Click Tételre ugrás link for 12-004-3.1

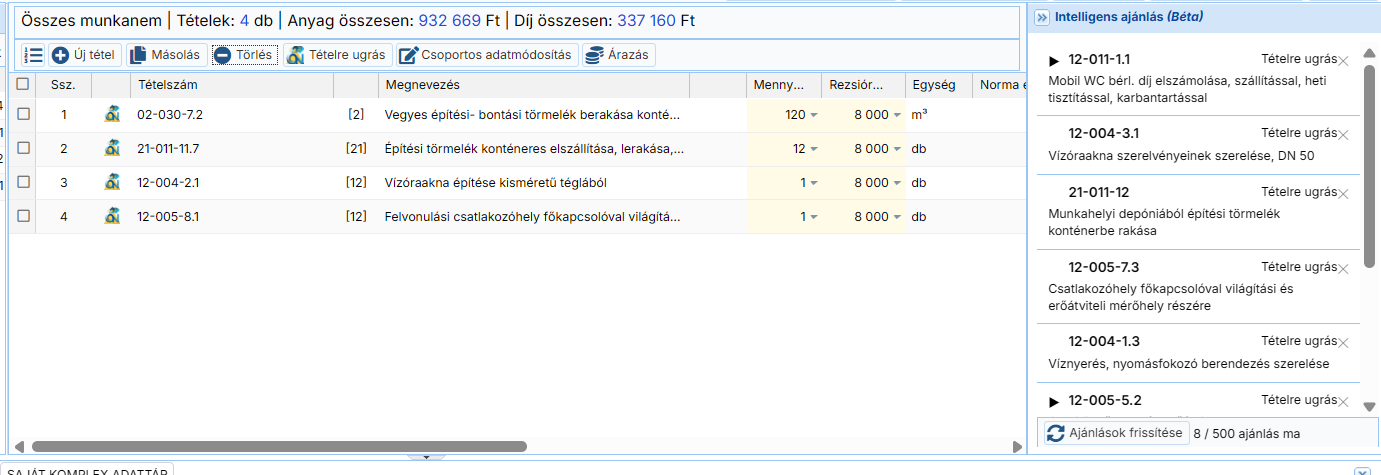click(1298, 133)
